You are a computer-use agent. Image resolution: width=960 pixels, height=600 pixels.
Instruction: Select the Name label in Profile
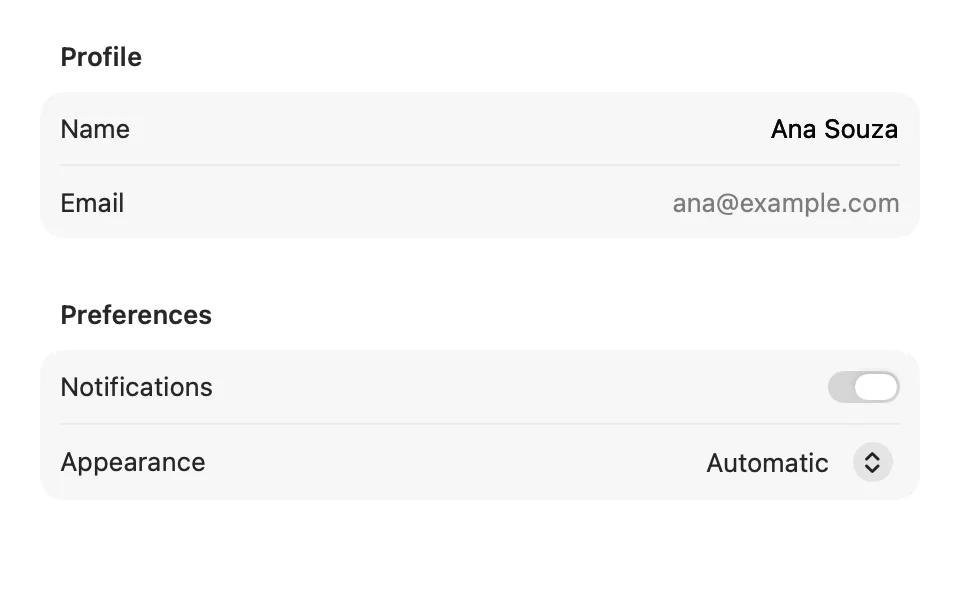click(x=95, y=129)
